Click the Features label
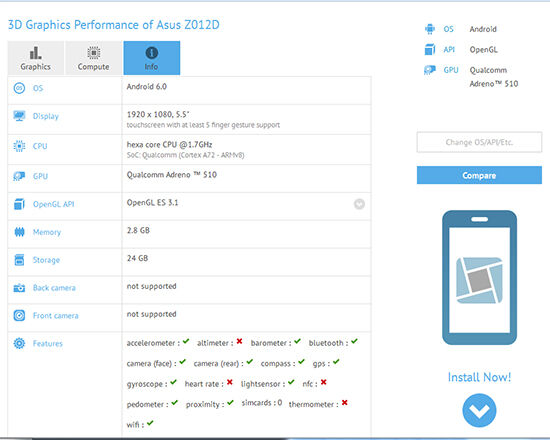The width and height of the screenshot is (550, 440). (48, 344)
